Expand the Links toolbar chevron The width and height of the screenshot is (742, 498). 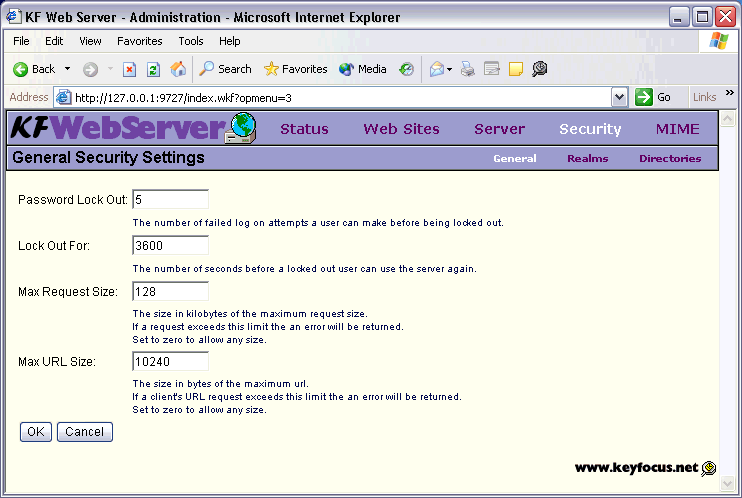coord(730,92)
